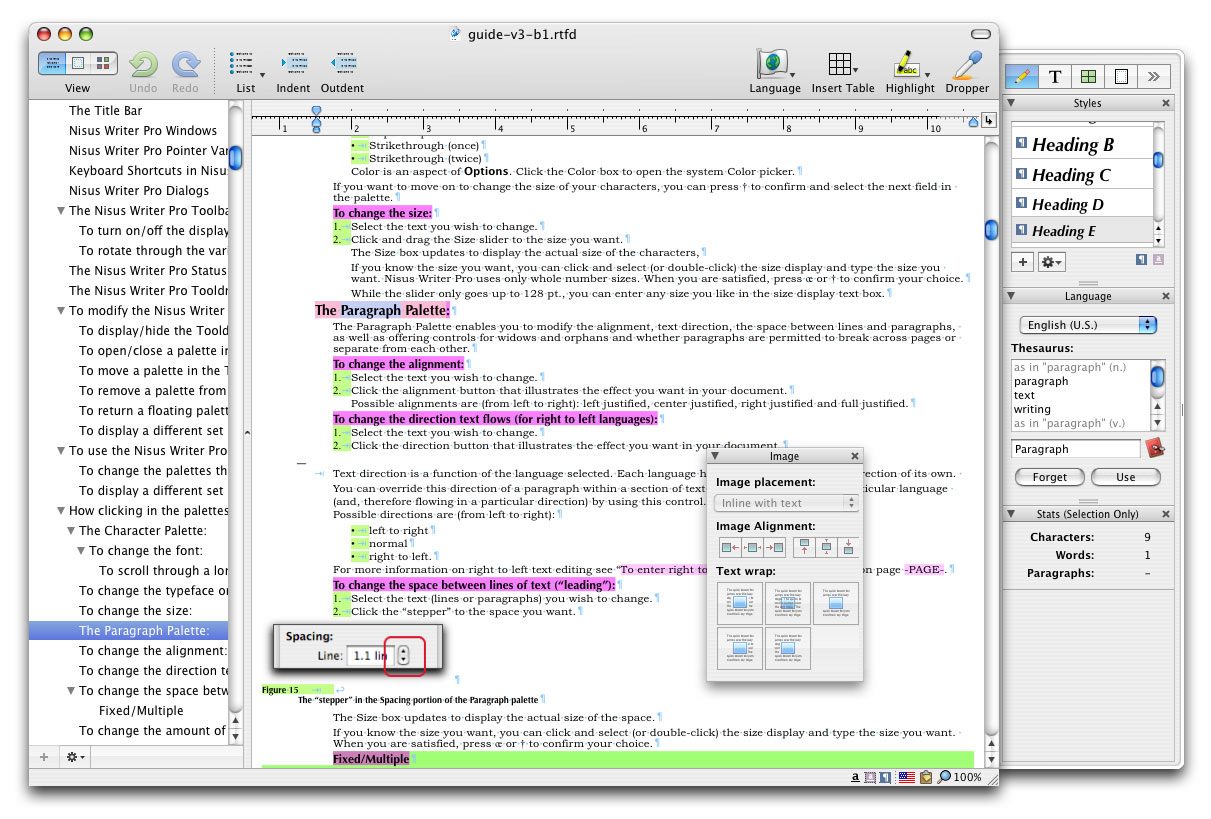This screenshot has width=1211, height=819.
Task: Close the floating Image palette
Action: coord(855,456)
